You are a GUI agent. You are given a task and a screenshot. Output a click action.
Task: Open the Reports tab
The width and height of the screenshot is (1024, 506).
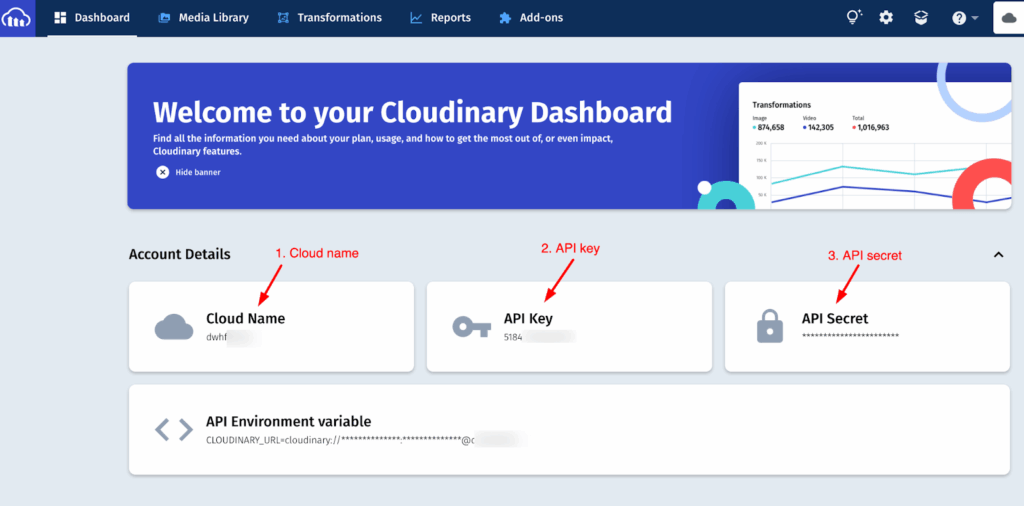(440, 18)
